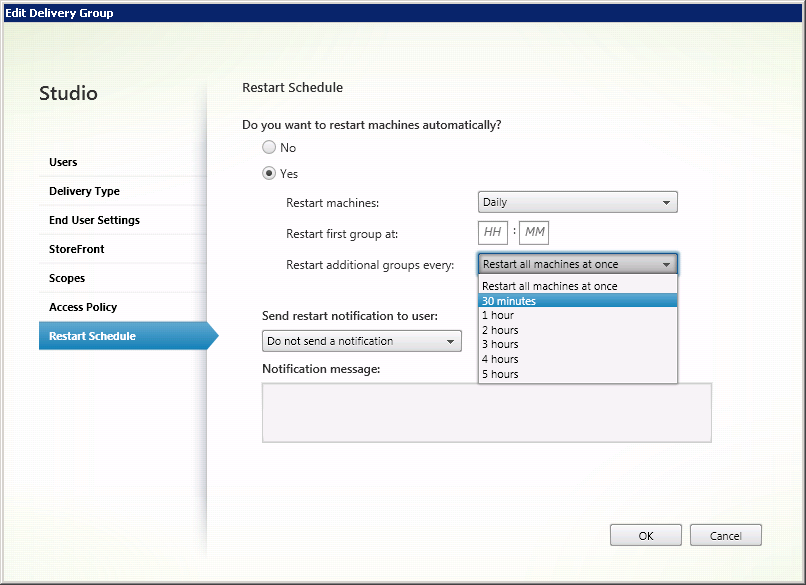The width and height of the screenshot is (806, 585).
Task: Choose the 5 hours option
Action: tap(577, 374)
